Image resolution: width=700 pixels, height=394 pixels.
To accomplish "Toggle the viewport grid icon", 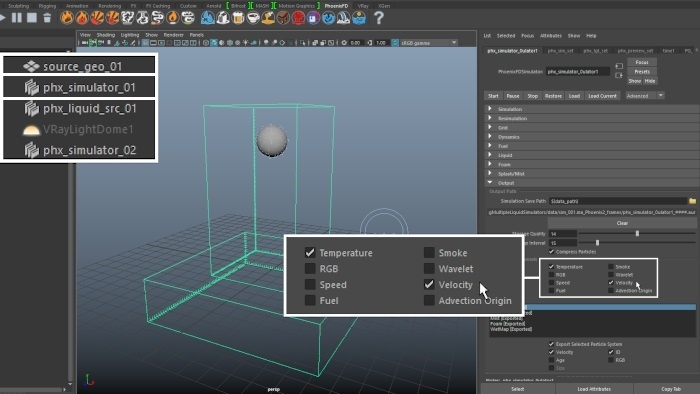I will coord(146,43).
